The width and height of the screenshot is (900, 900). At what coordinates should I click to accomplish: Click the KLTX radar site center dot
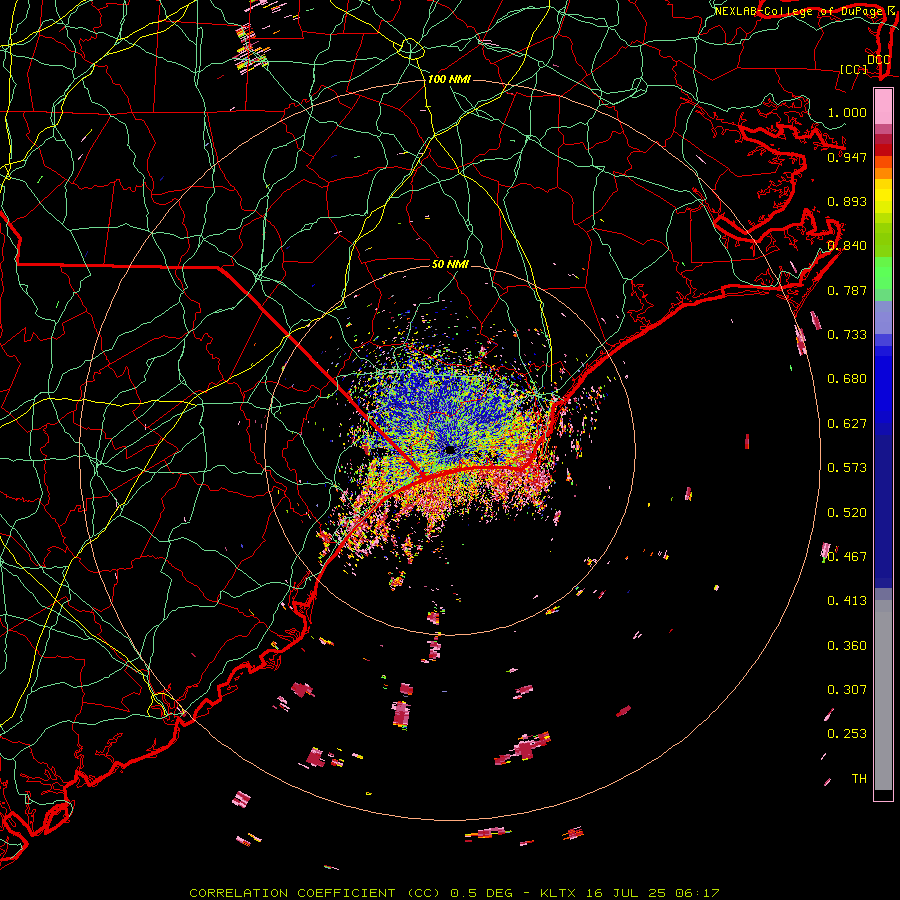[x=450, y=450]
